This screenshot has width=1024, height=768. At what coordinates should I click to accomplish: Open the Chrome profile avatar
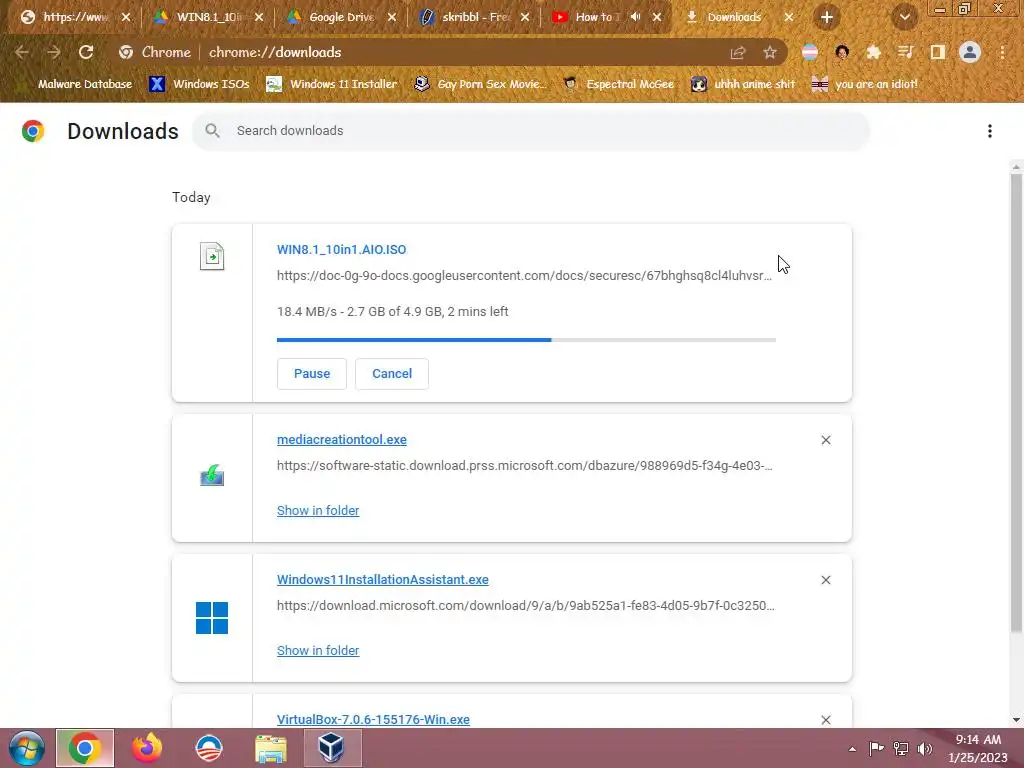point(970,52)
